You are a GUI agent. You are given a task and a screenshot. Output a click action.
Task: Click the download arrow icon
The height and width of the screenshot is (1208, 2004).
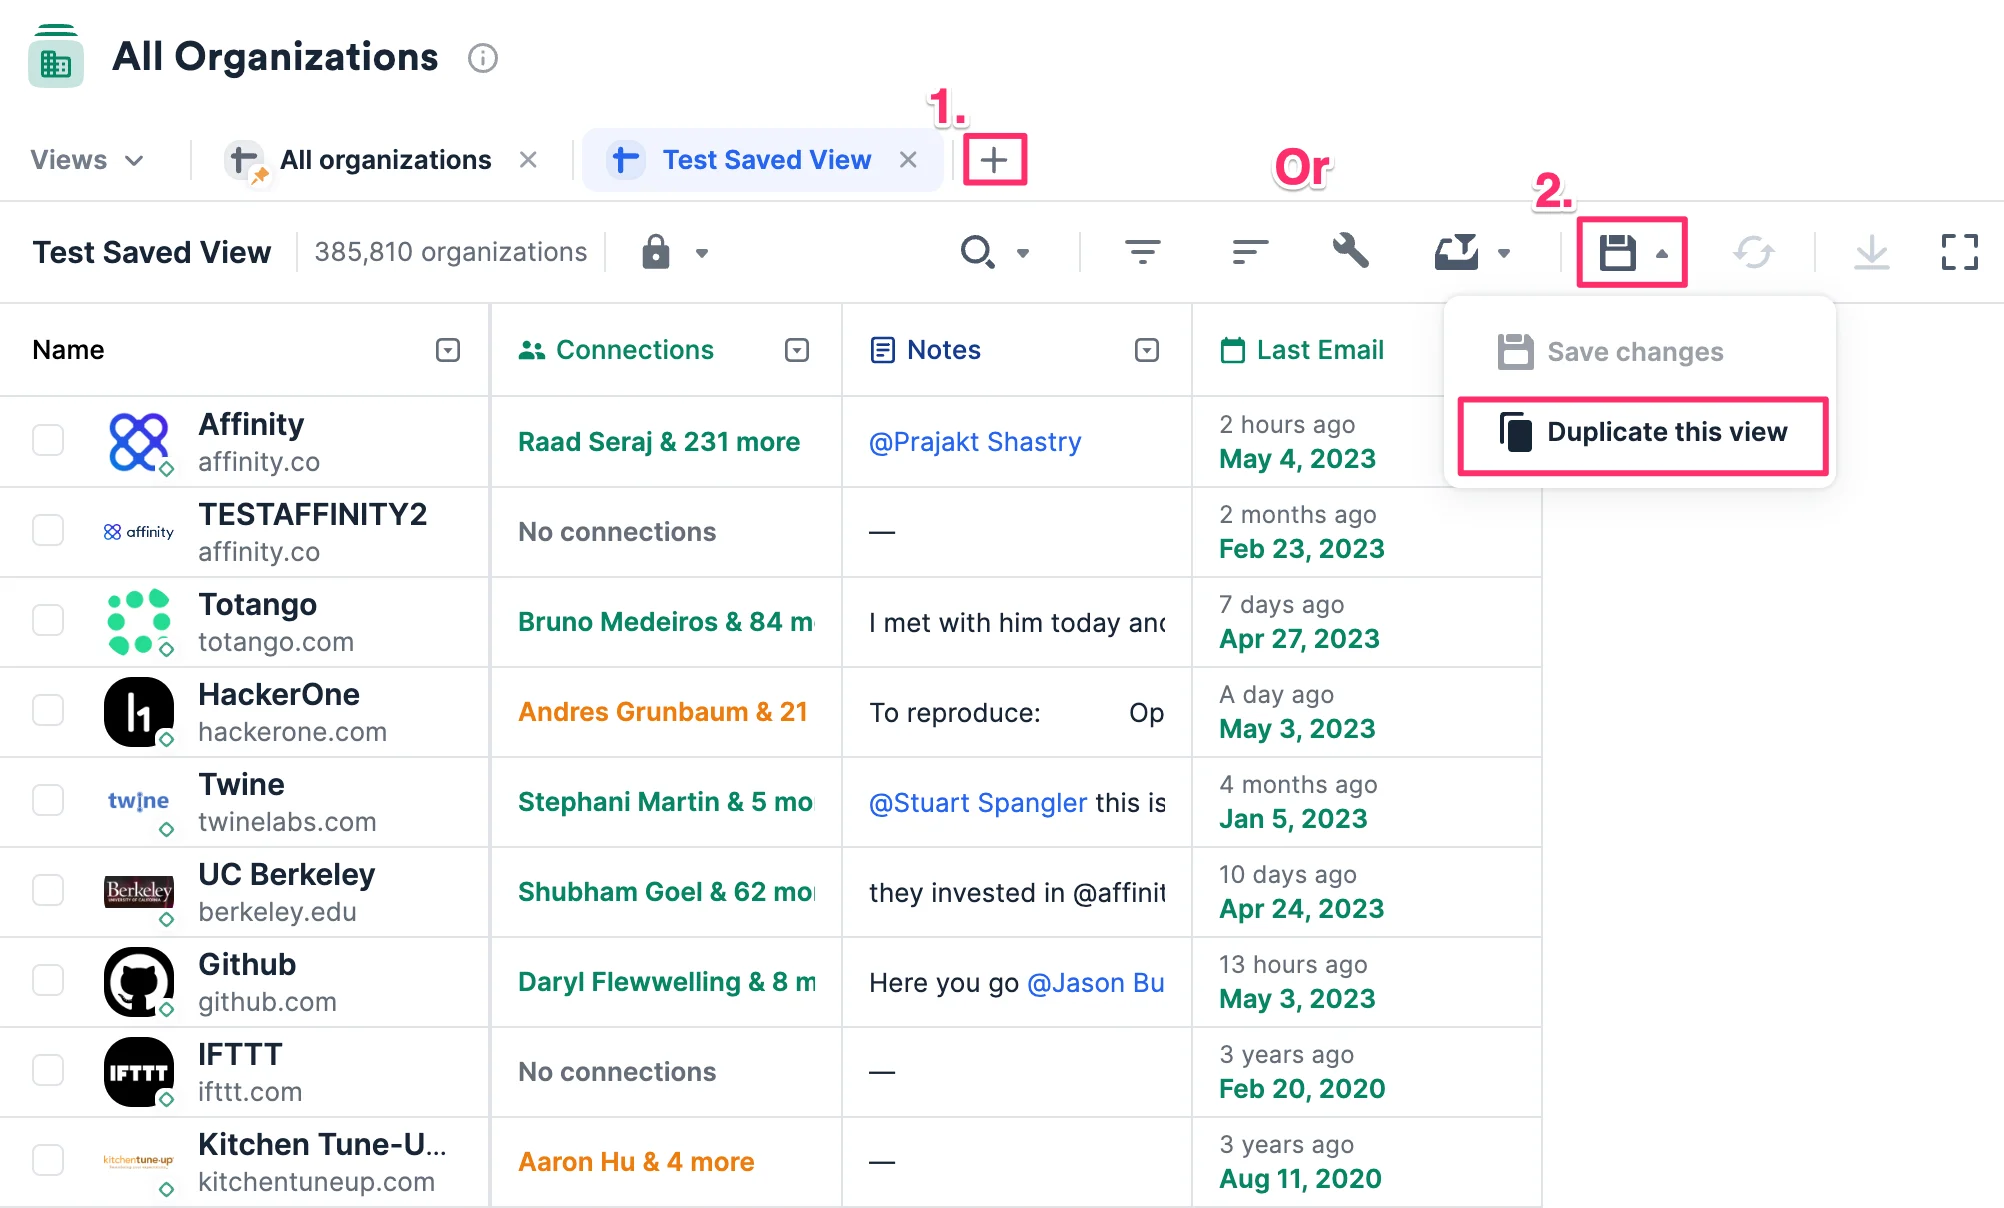1871,252
